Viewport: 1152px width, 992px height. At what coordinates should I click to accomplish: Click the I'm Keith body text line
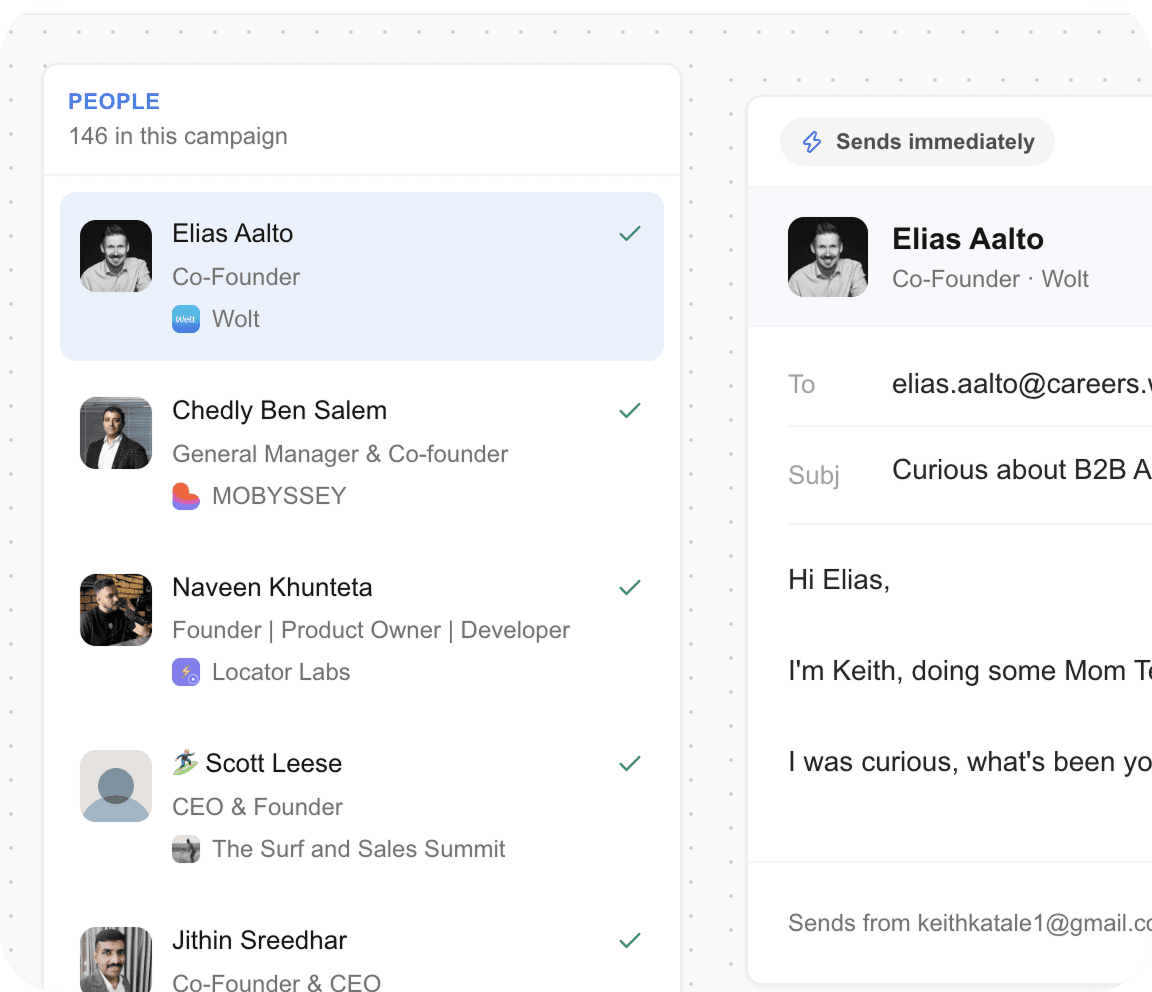(x=970, y=671)
